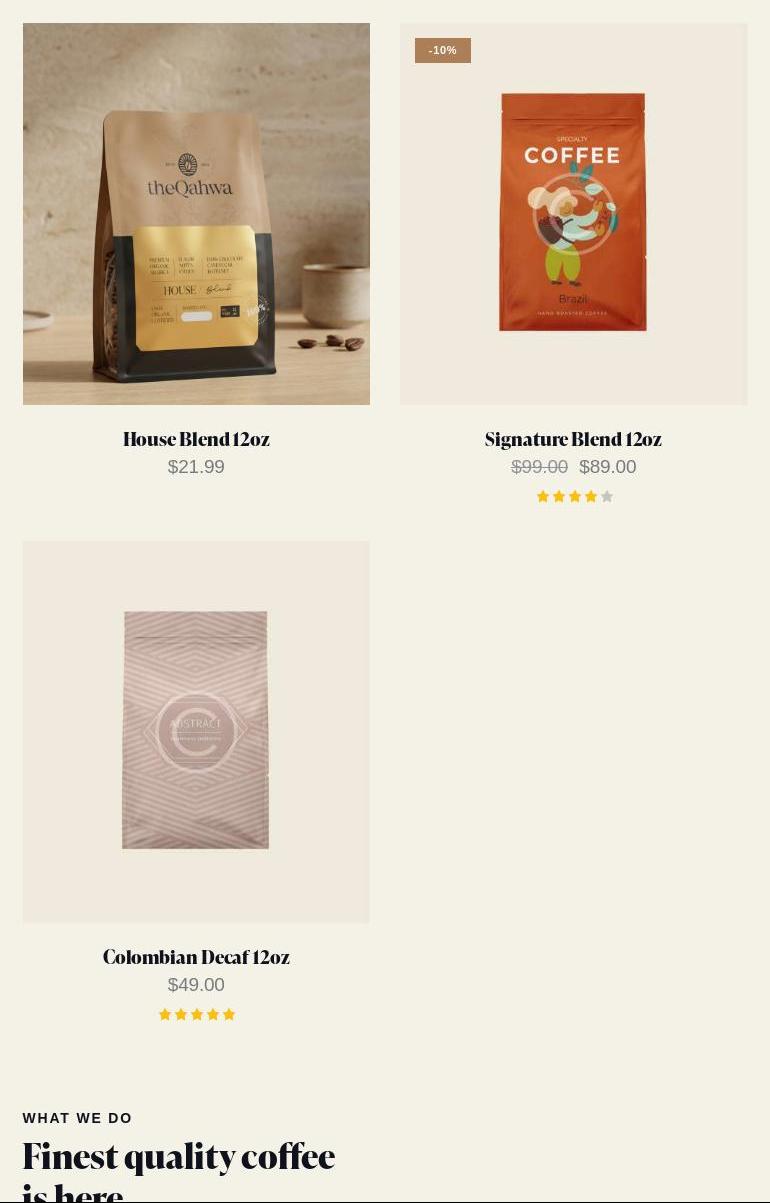Click the first gold star under Signature Blend
This screenshot has width=770, height=1203.
(543, 497)
